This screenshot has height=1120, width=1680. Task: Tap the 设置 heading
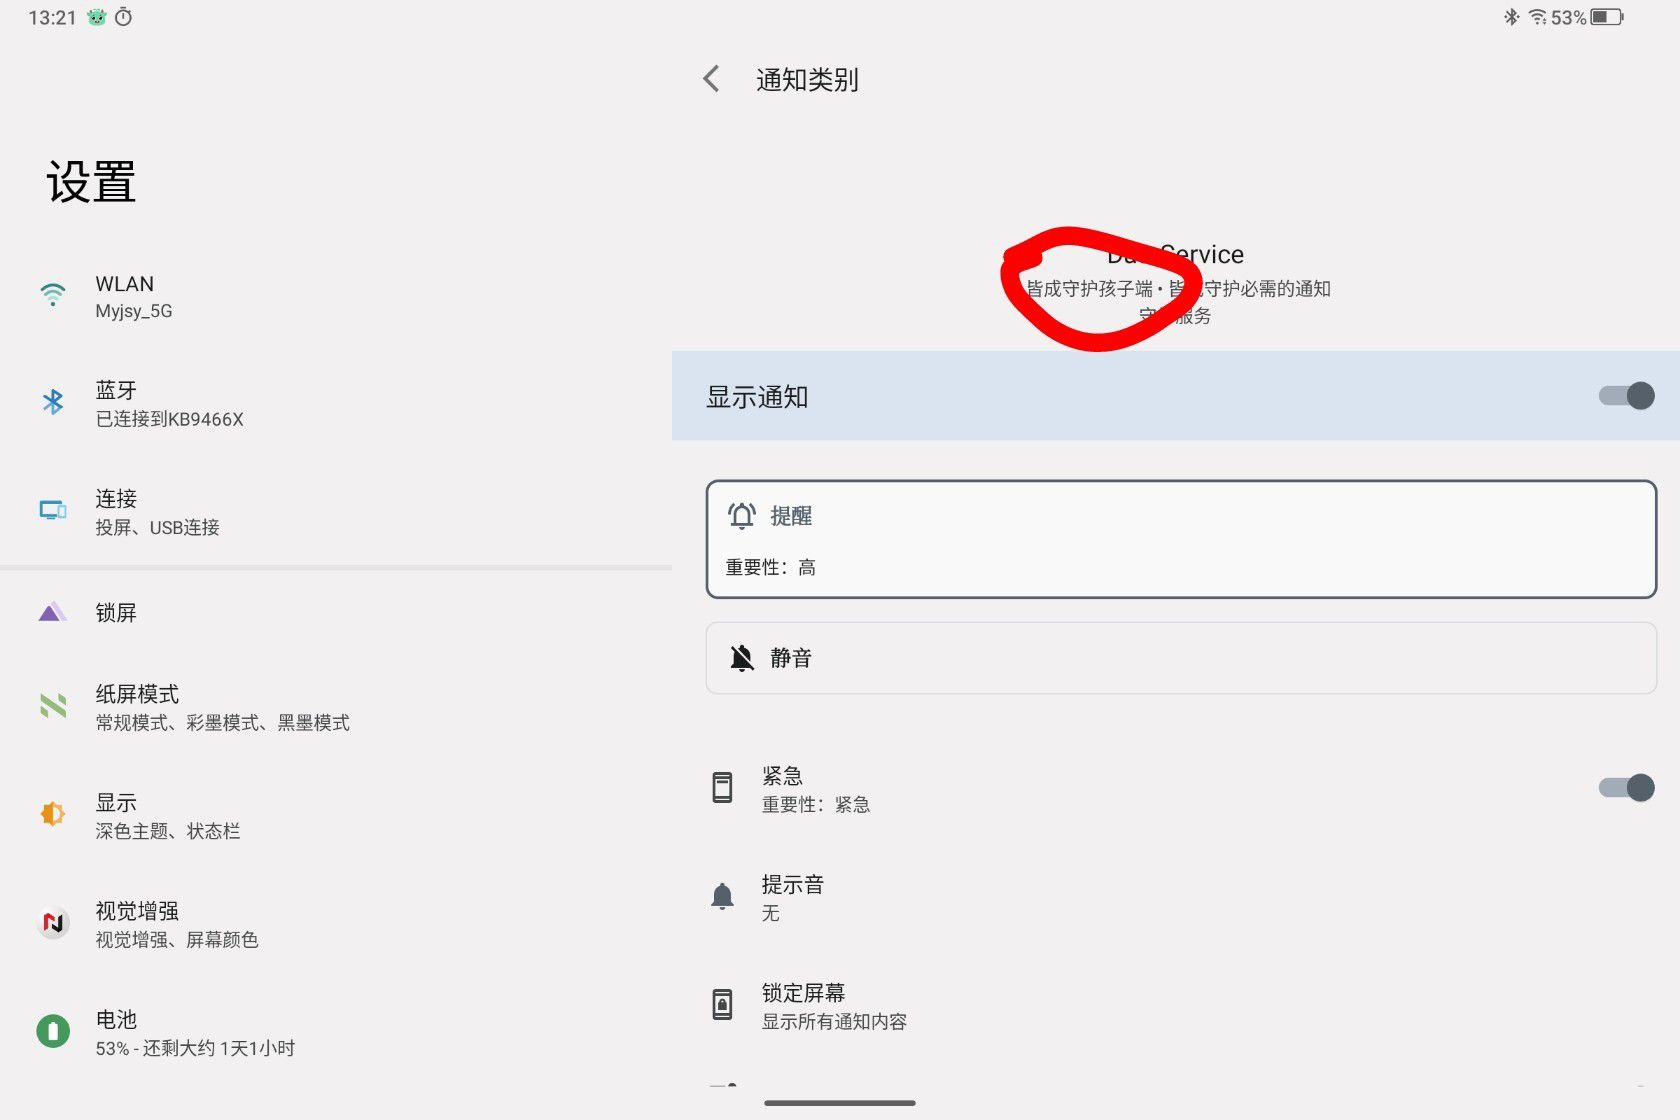[91, 182]
